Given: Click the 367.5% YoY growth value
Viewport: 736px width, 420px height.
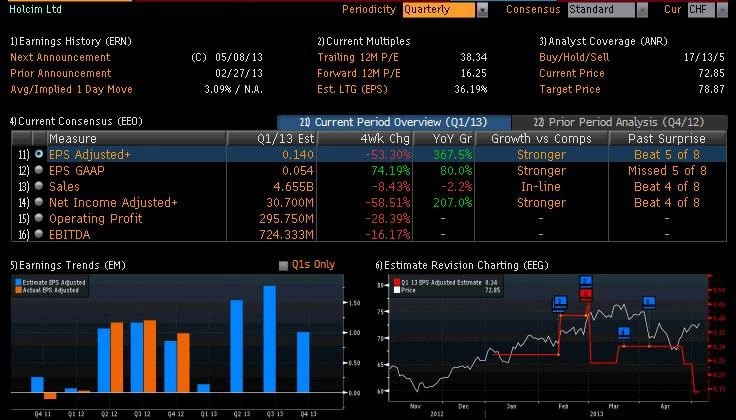Looking at the screenshot, I should pos(452,154).
